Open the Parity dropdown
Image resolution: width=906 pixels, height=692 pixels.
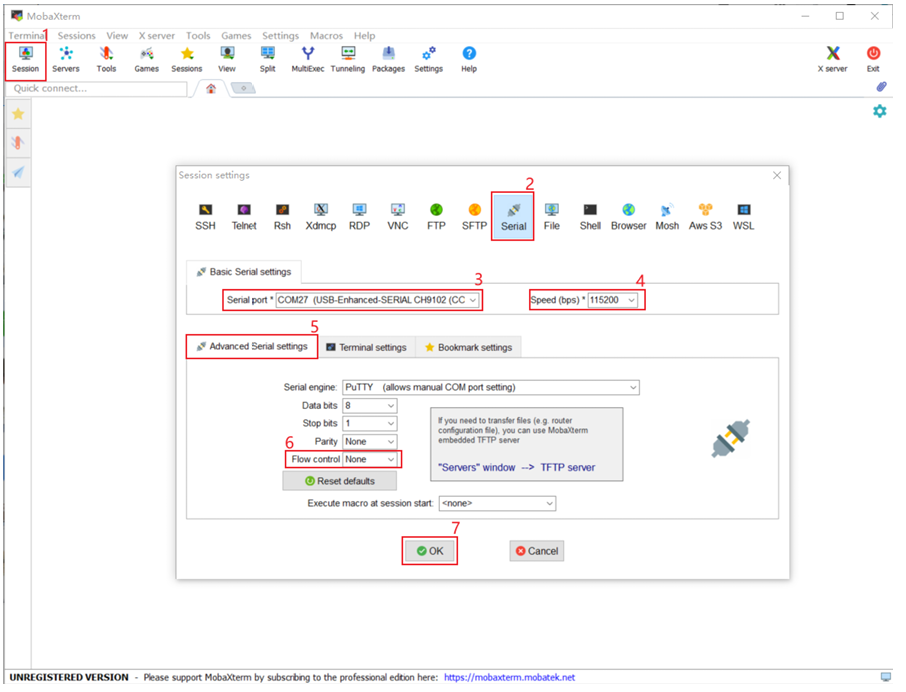370,441
